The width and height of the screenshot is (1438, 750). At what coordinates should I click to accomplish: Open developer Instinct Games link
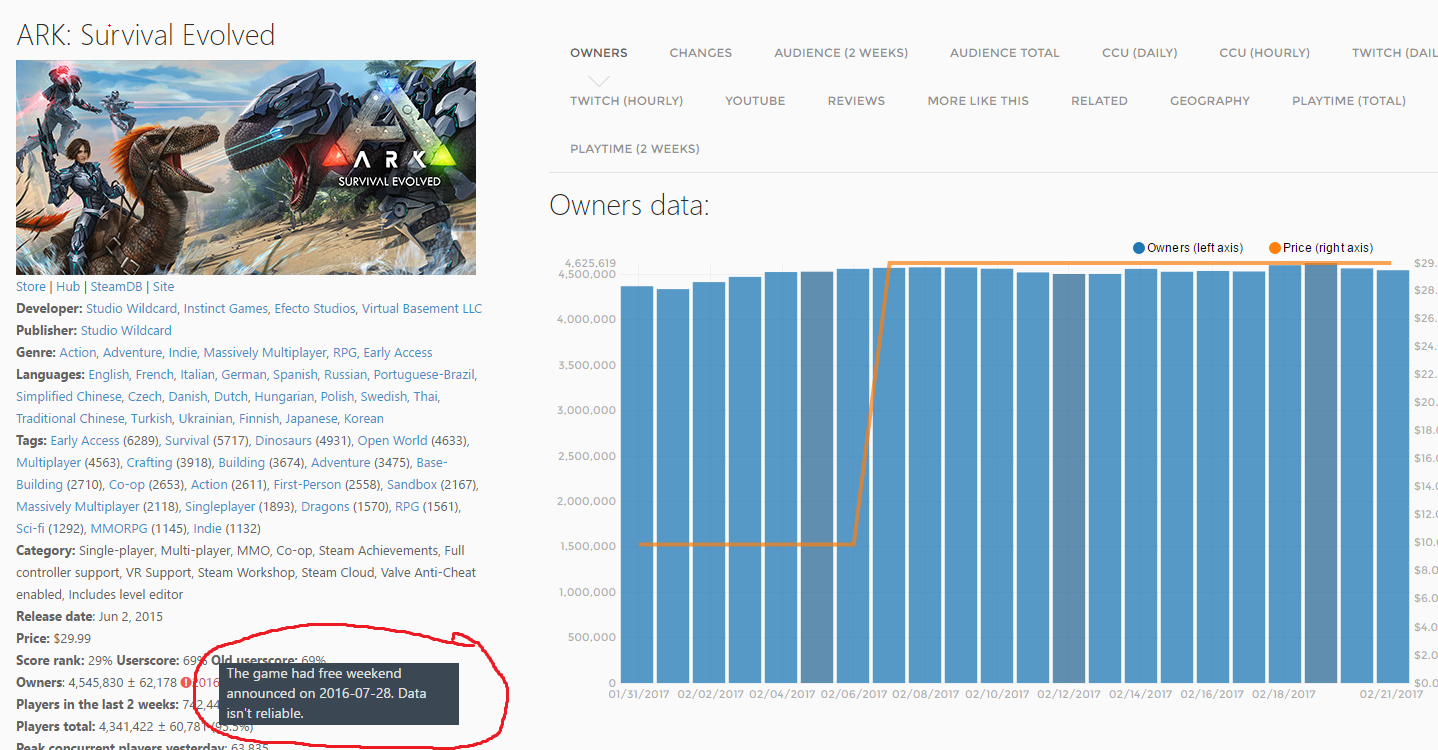tap(225, 309)
